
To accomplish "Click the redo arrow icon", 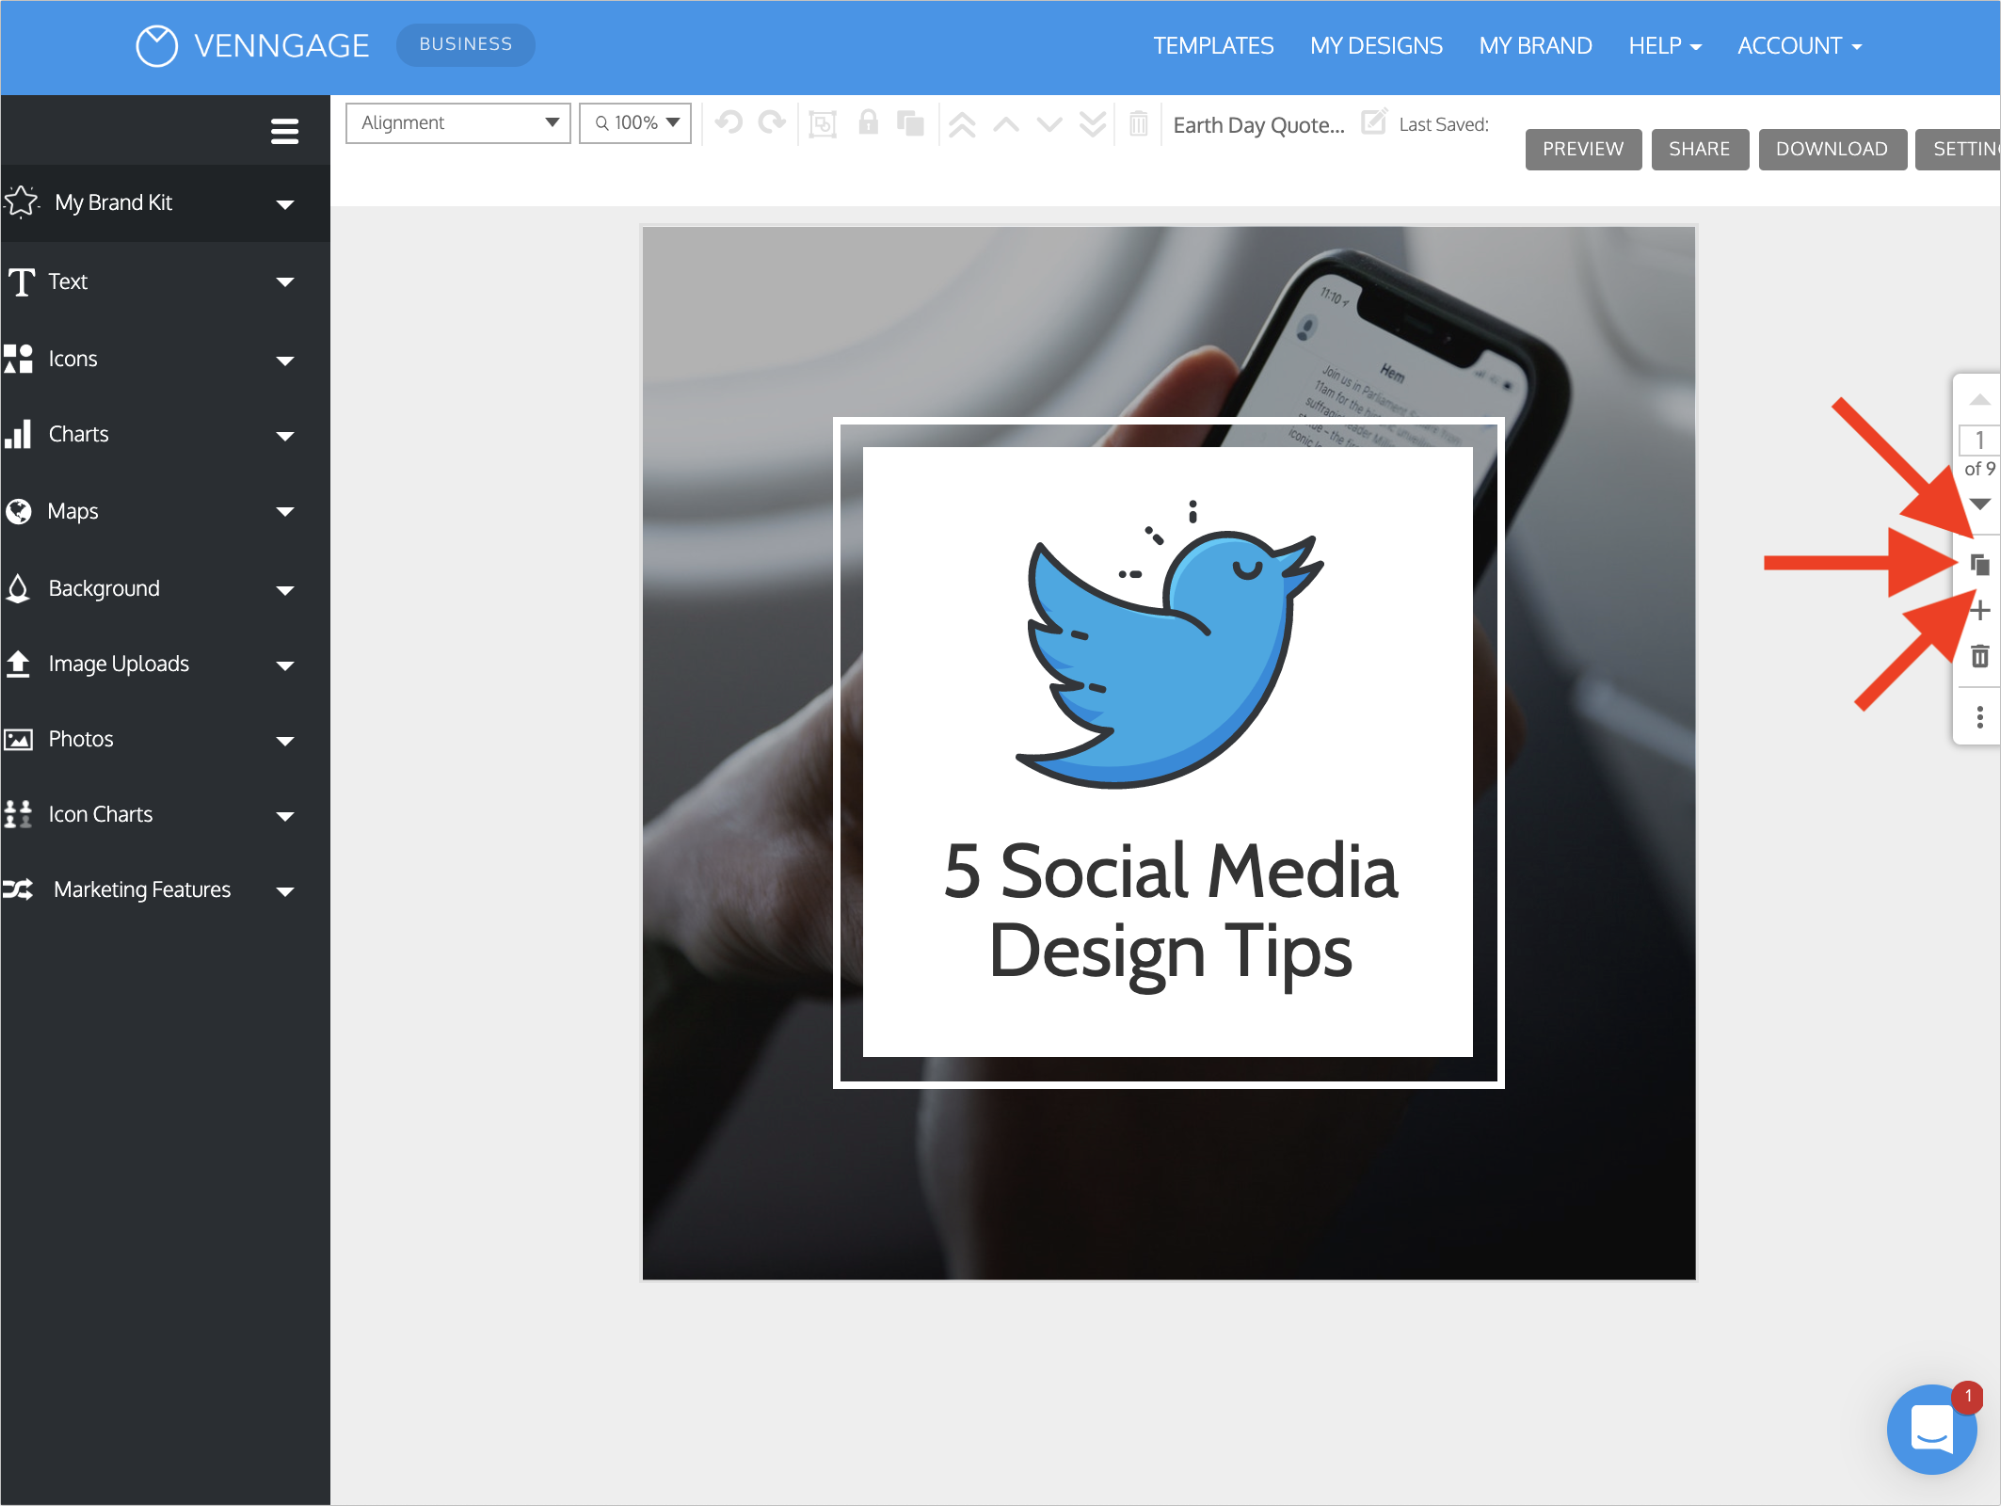I will pyautogui.click(x=772, y=123).
